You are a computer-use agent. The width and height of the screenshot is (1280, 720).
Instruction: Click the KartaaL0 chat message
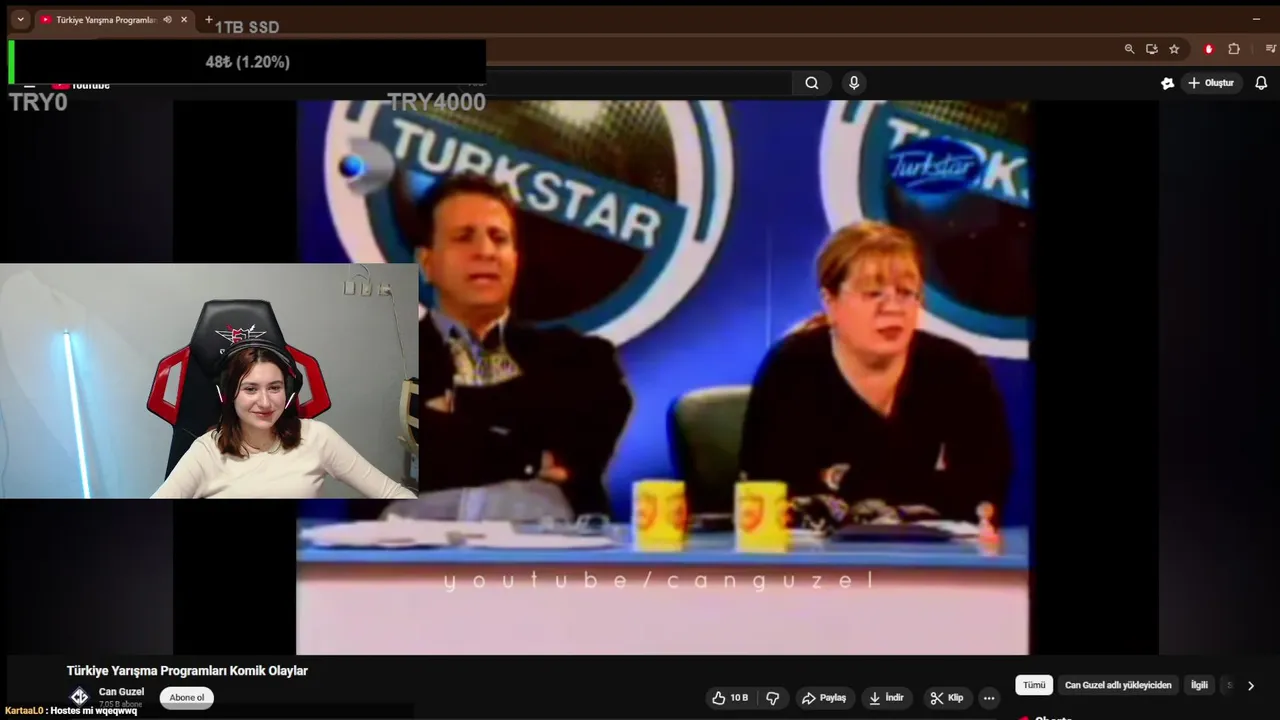pos(71,711)
